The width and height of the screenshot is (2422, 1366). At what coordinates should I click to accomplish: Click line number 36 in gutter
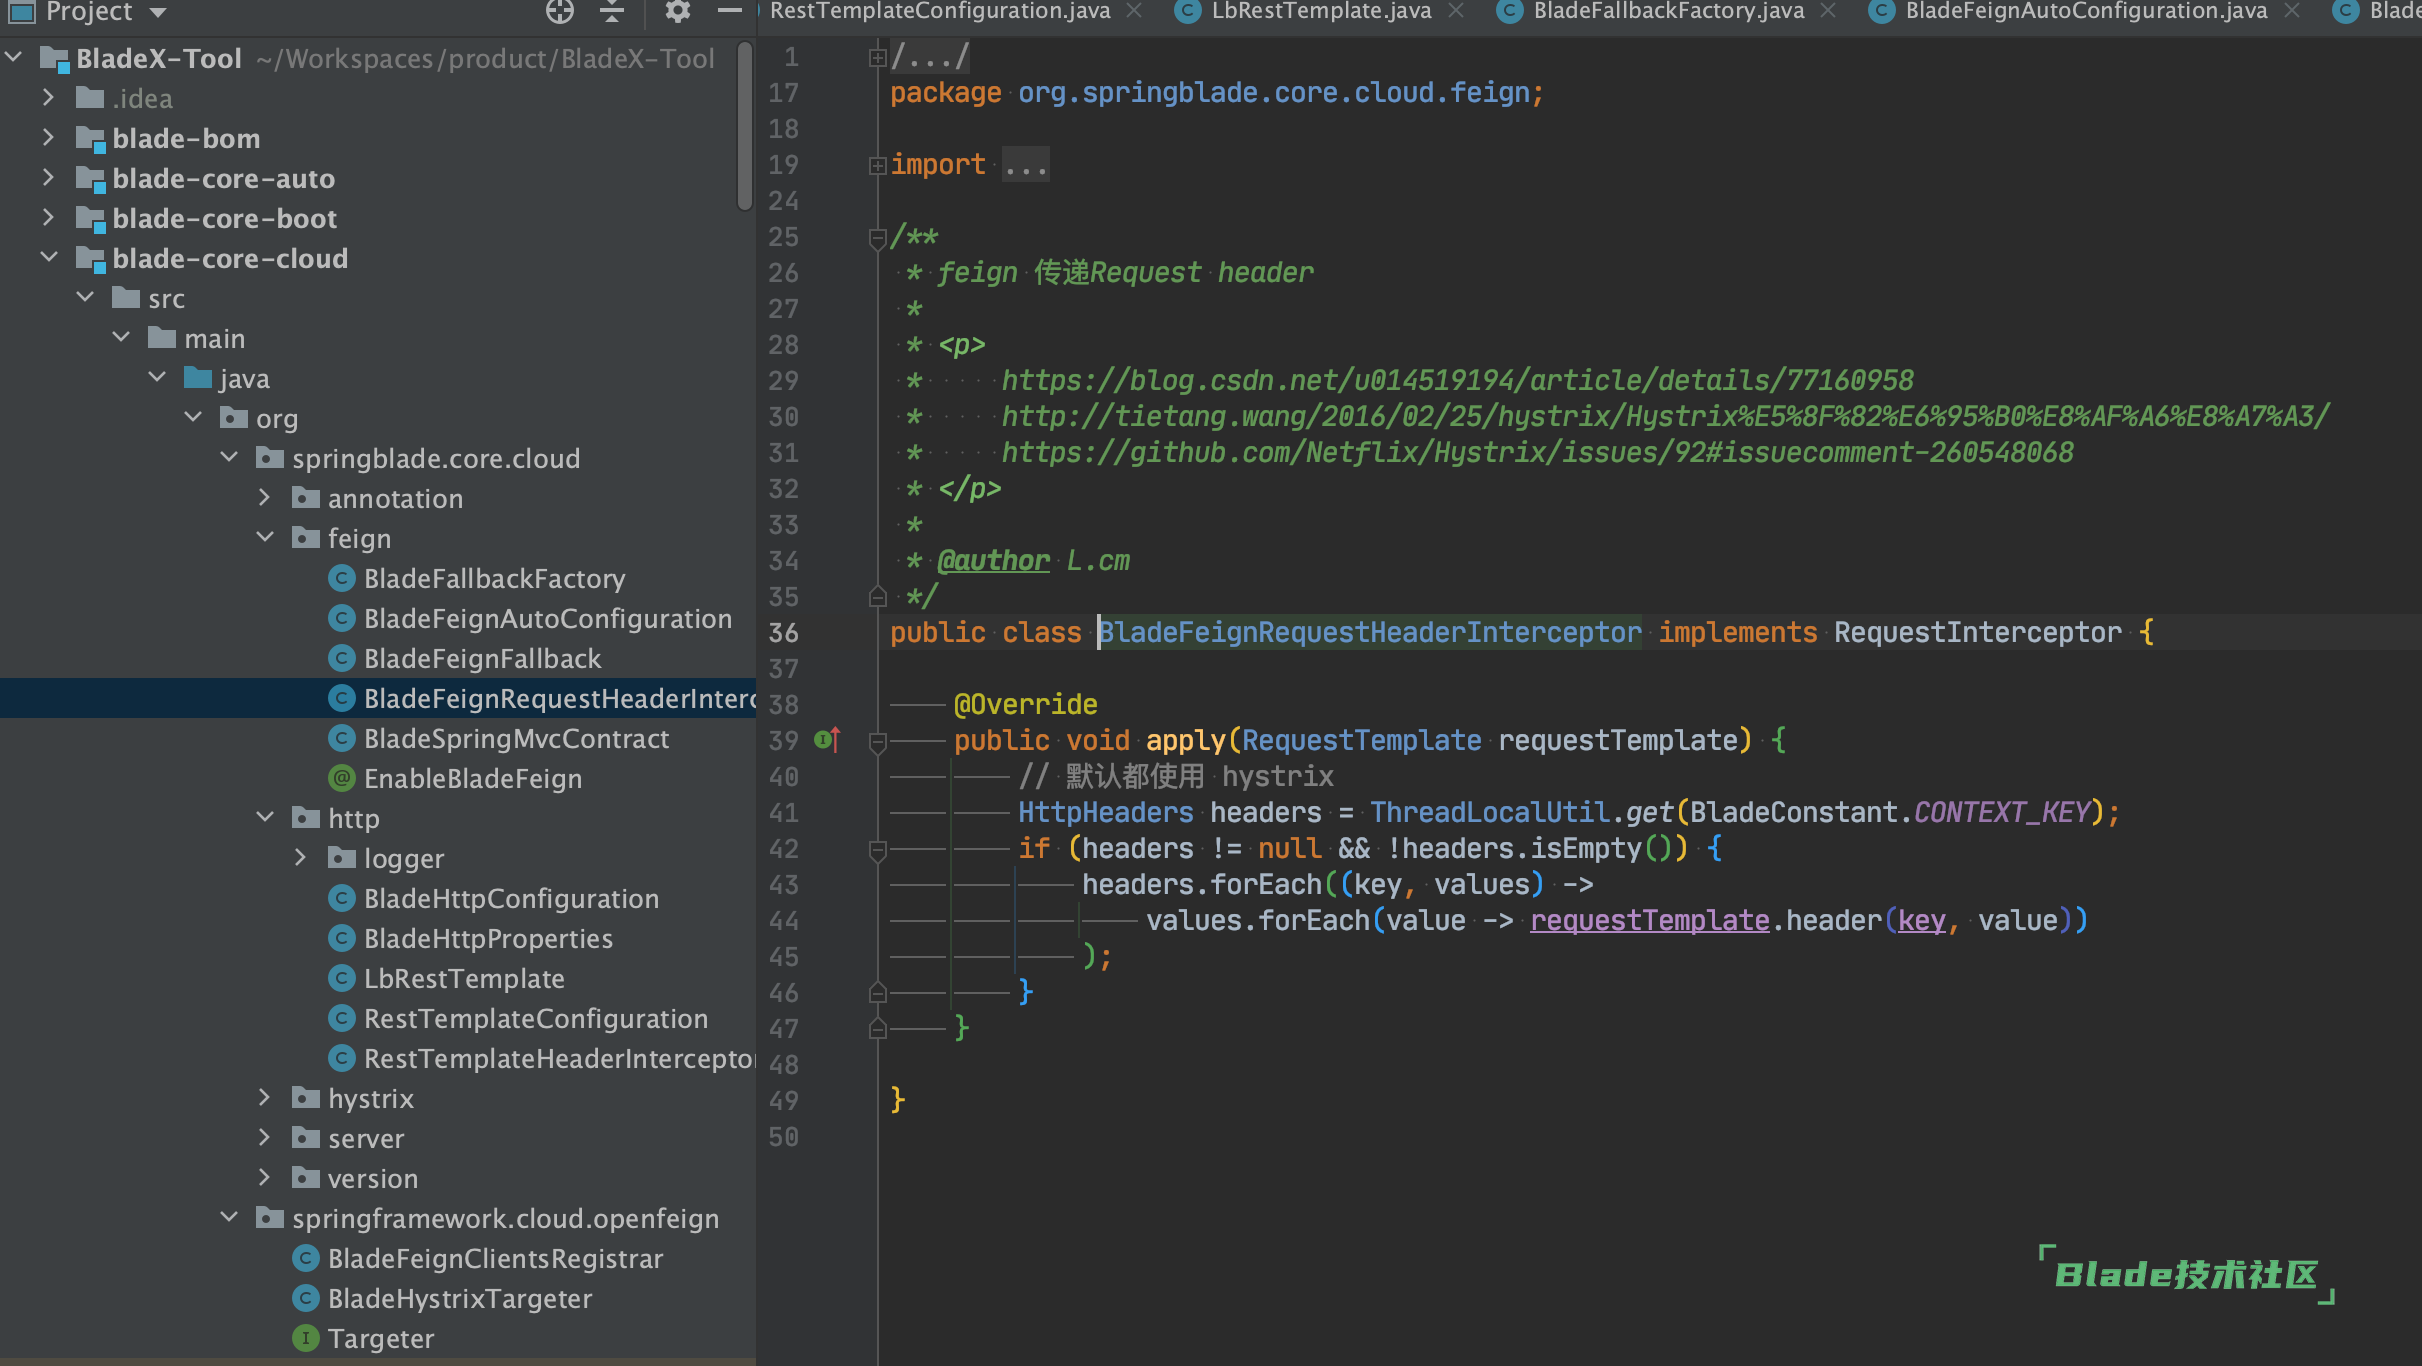783,633
